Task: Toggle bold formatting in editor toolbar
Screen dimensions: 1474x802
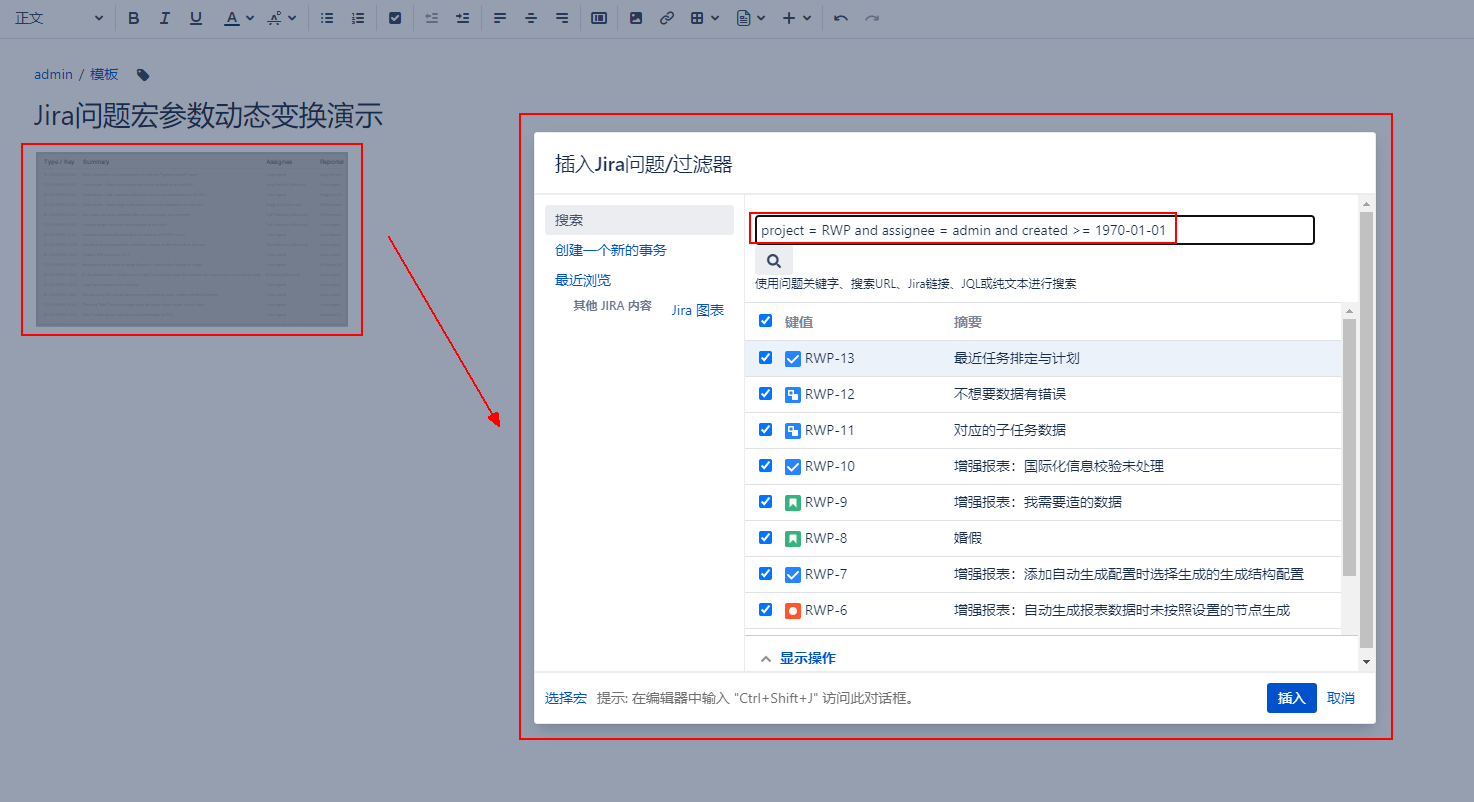Action: 134,18
